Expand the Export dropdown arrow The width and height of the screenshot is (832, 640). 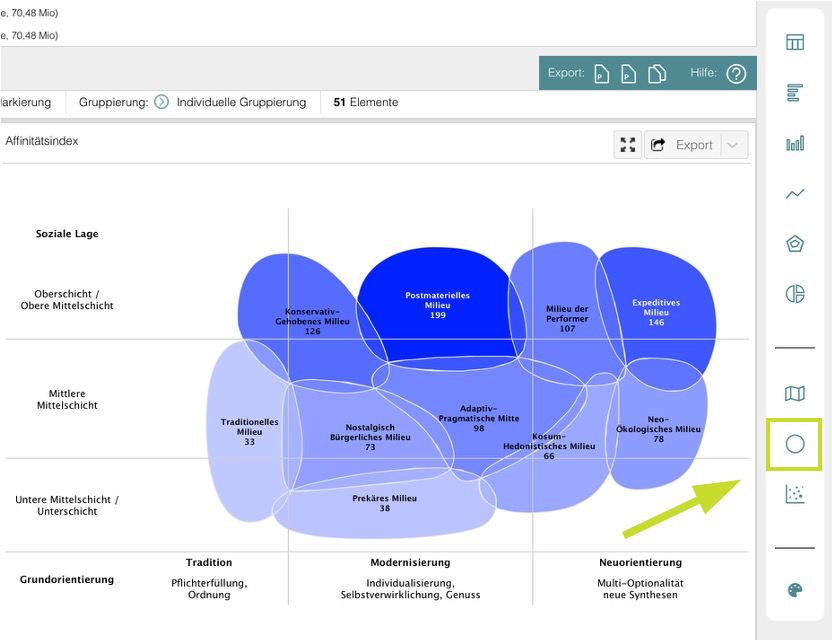click(733, 145)
